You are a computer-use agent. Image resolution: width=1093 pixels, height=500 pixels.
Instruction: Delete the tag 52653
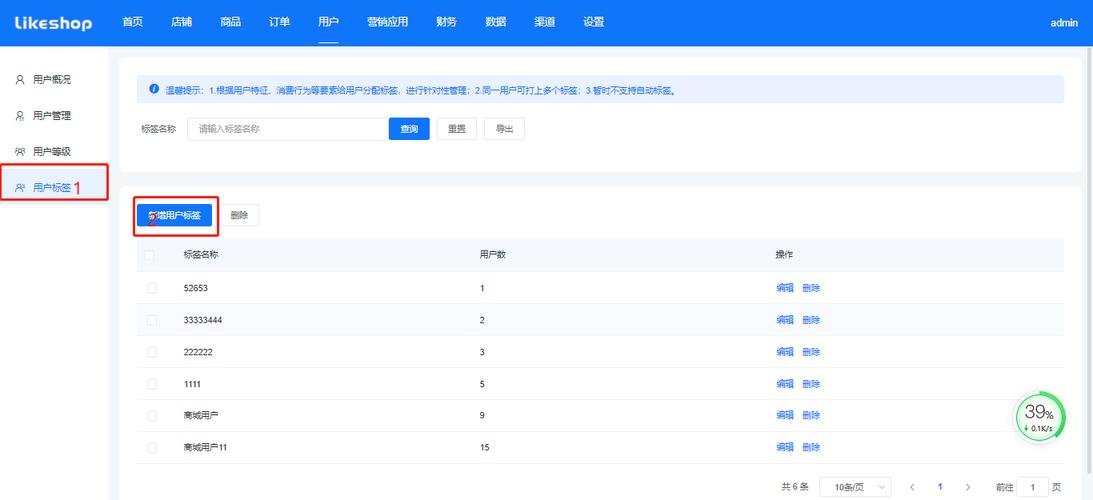click(811, 288)
